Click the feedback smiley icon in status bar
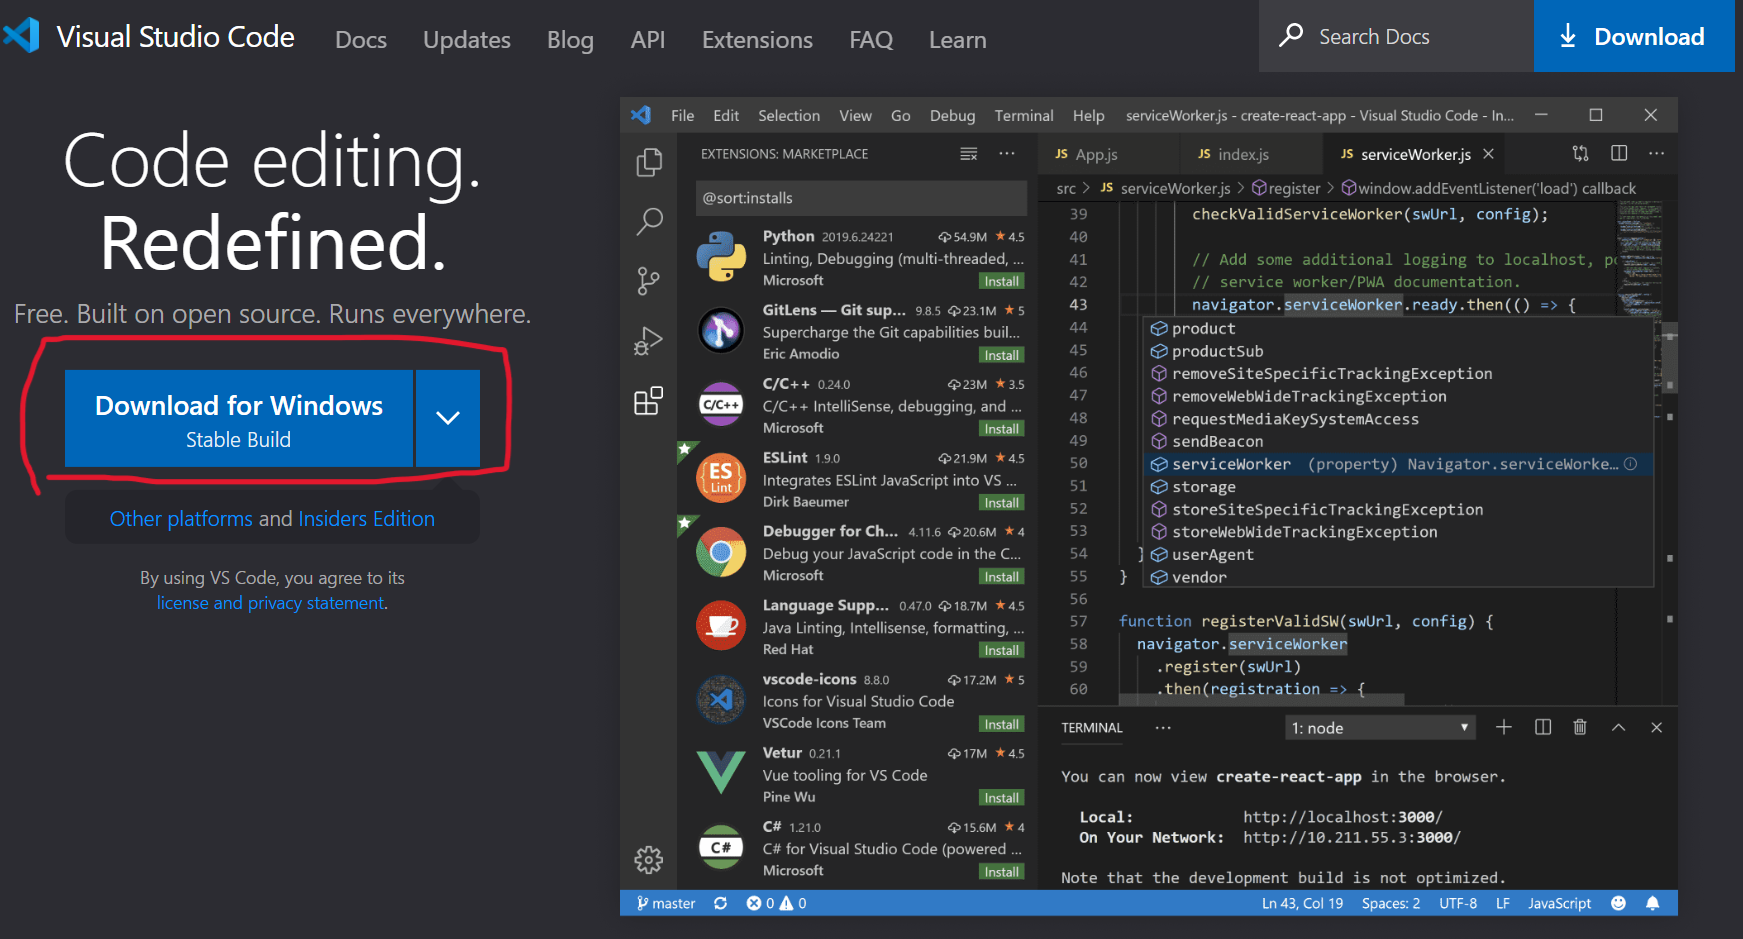The image size is (1743, 939). click(1618, 903)
